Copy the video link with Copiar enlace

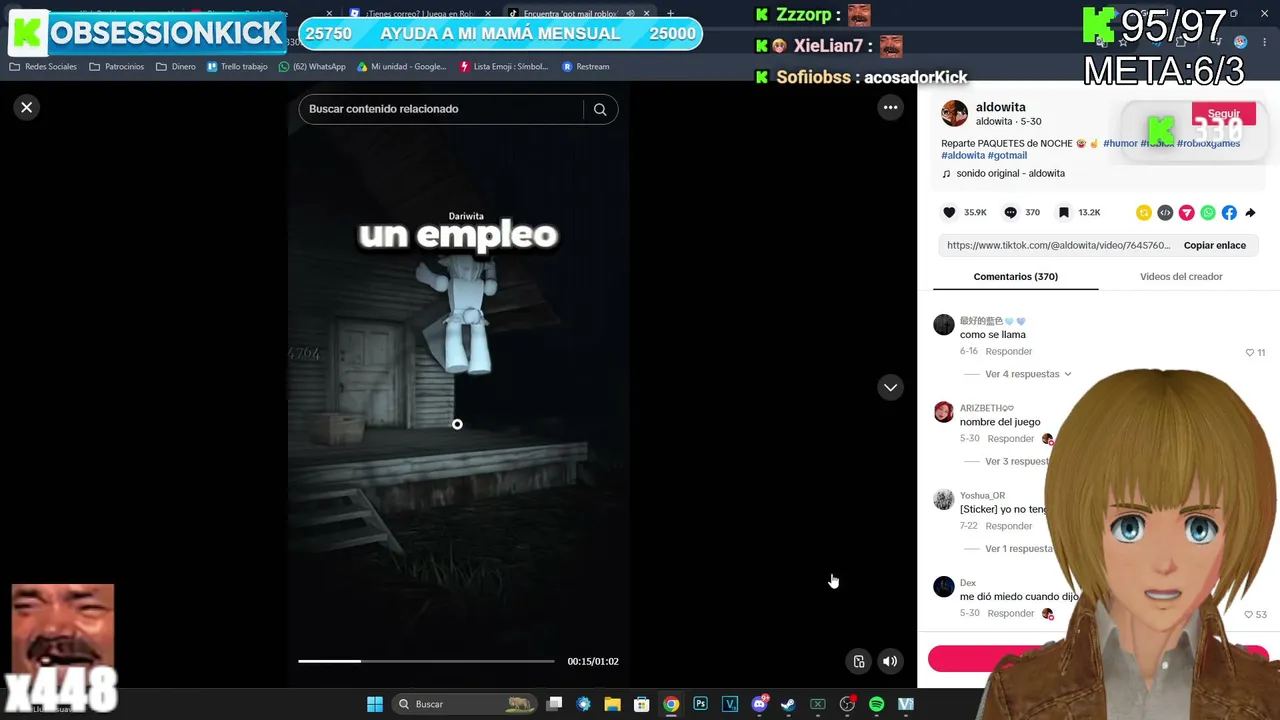(1214, 245)
